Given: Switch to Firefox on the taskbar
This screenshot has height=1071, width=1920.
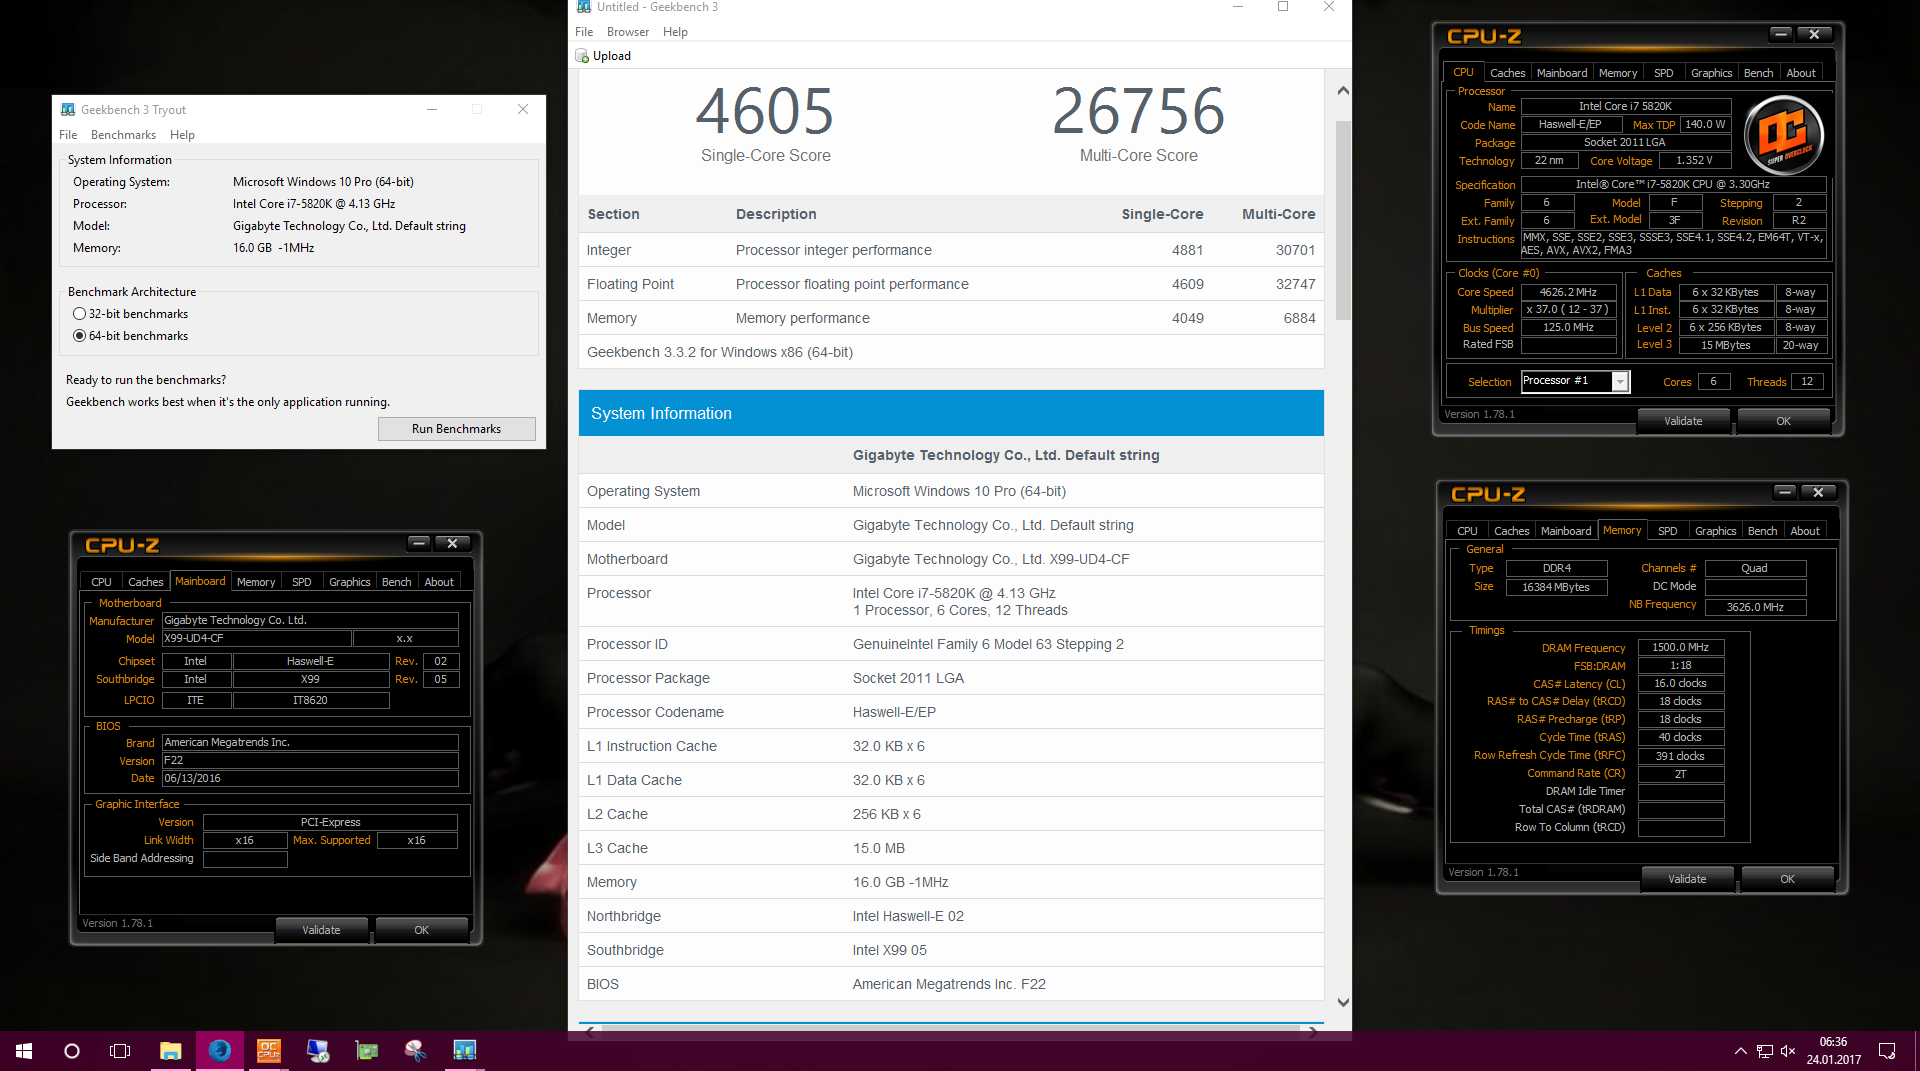Looking at the screenshot, I should coord(220,1051).
